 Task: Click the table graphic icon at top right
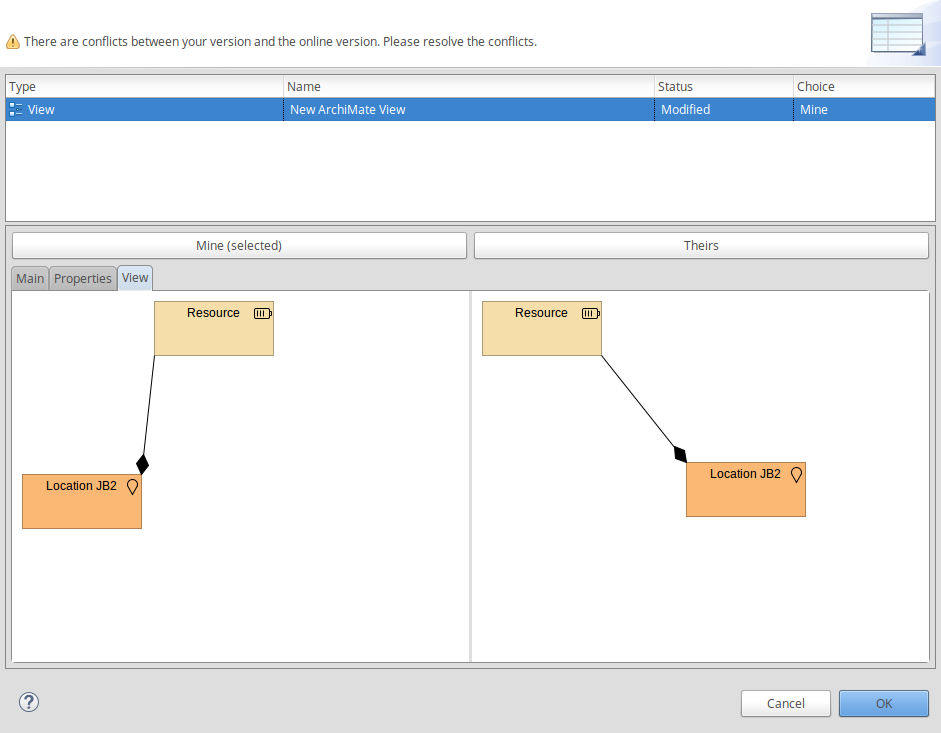(898, 33)
